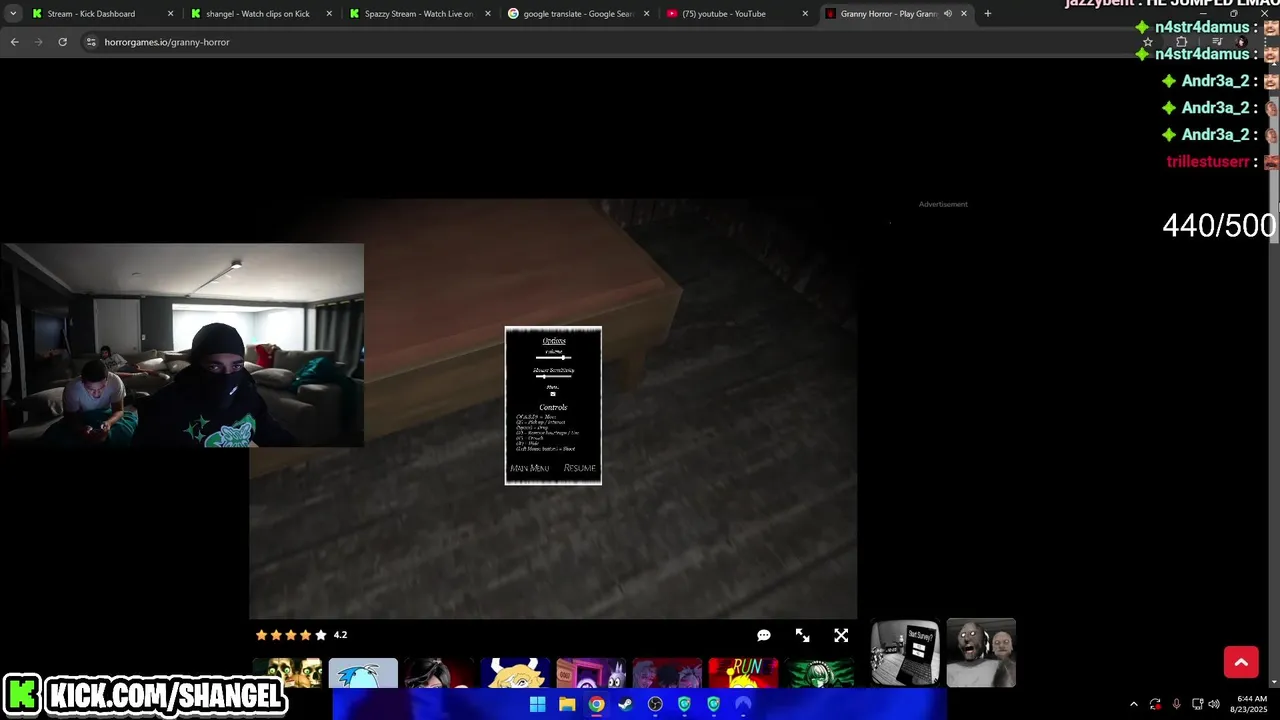The height and width of the screenshot is (720, 1280).
Task: Open a new browser tab
Action: [x=987, y=14]
